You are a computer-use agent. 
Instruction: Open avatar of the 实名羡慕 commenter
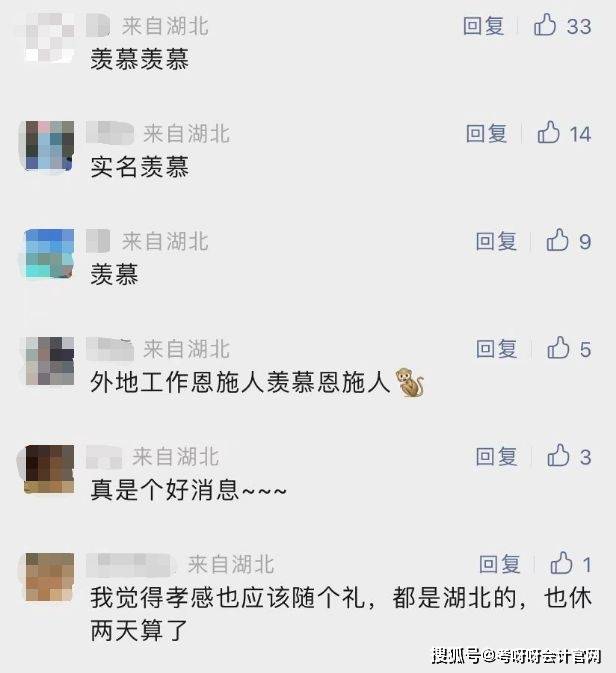pyautogui.click(x=49, y=146)
